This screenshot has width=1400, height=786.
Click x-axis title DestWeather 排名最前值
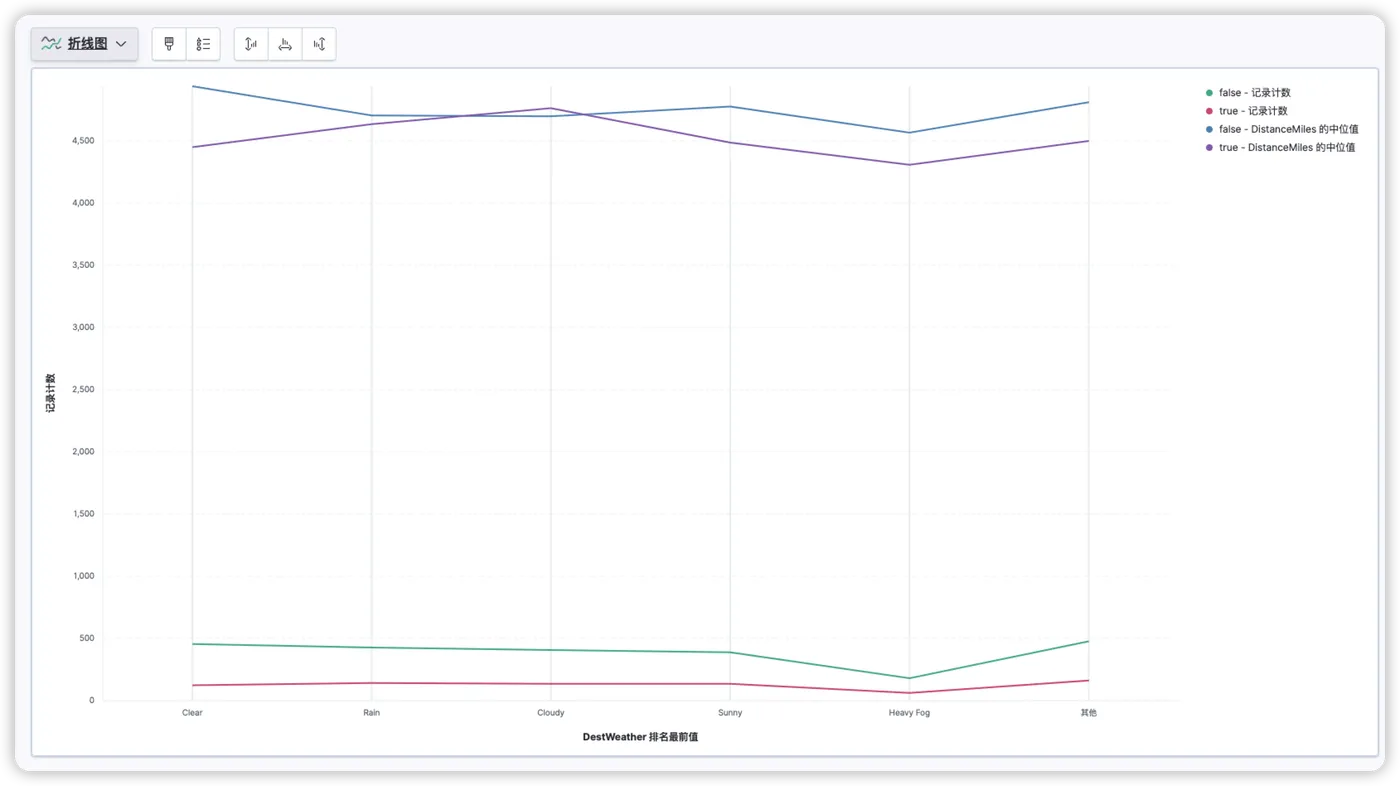[x=640, y=737]
